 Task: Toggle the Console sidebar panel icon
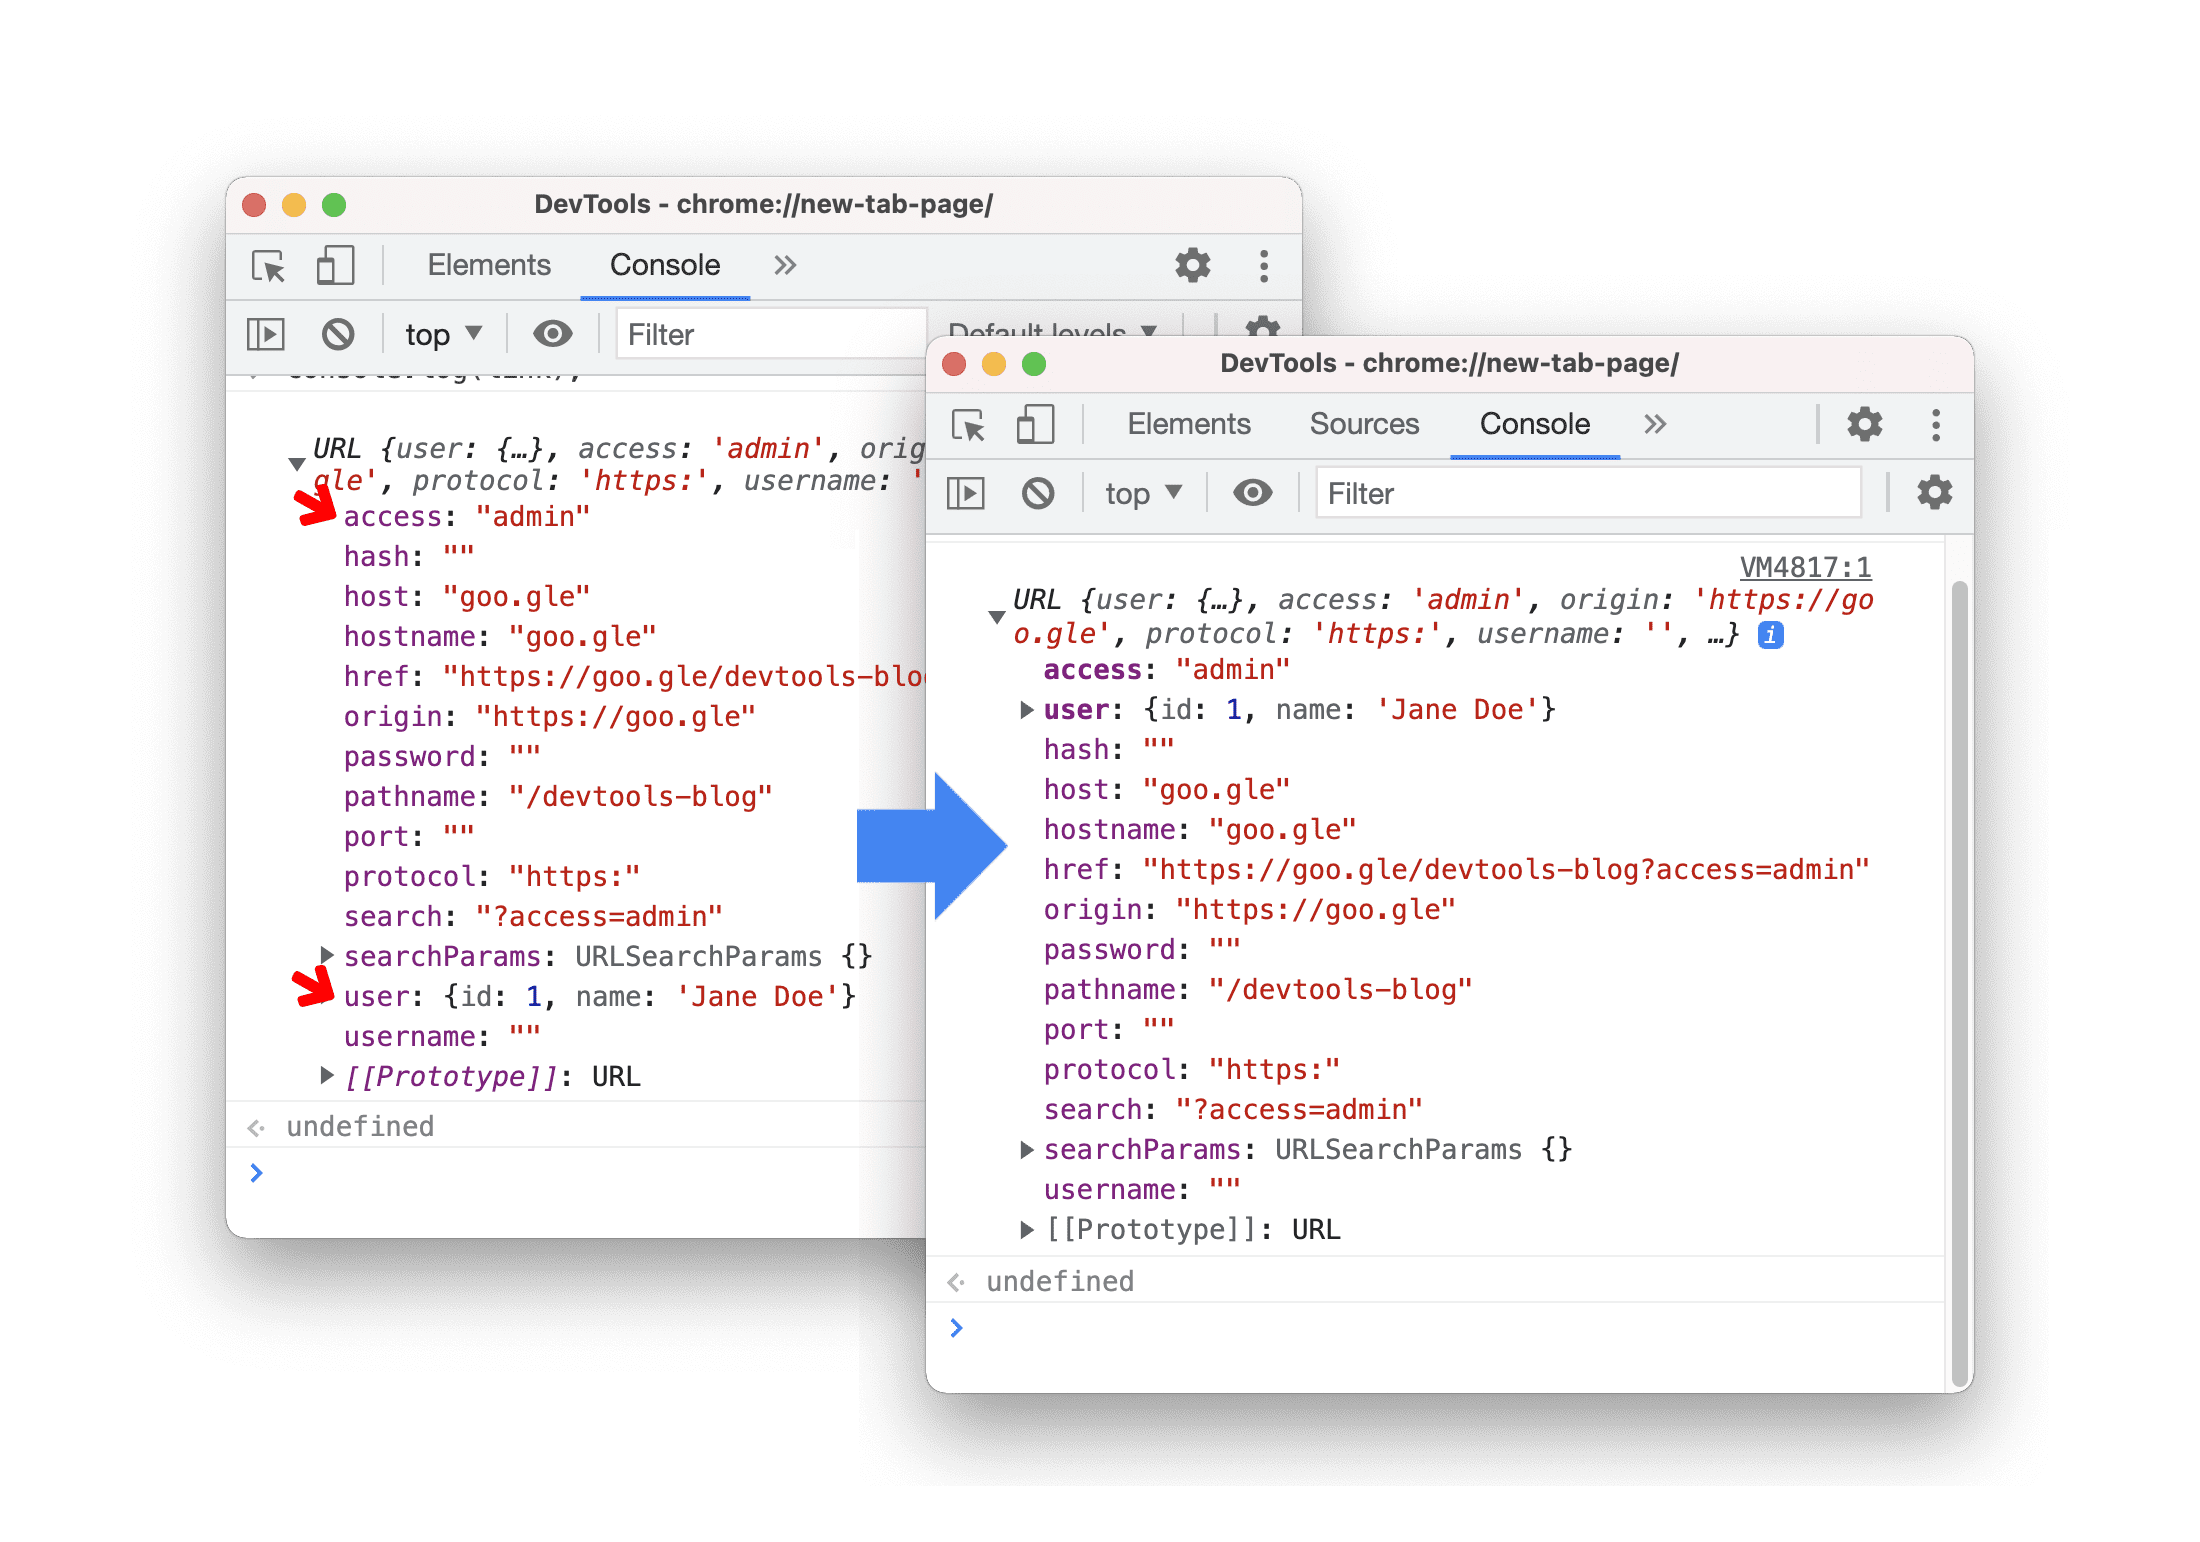click(x=269, y=348)
